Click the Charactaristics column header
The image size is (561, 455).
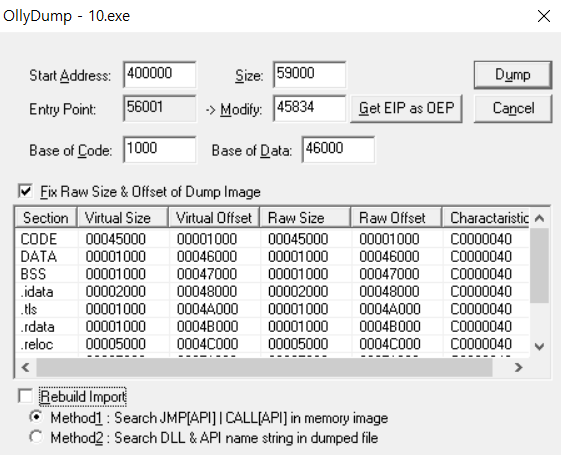tap(486, 217)
